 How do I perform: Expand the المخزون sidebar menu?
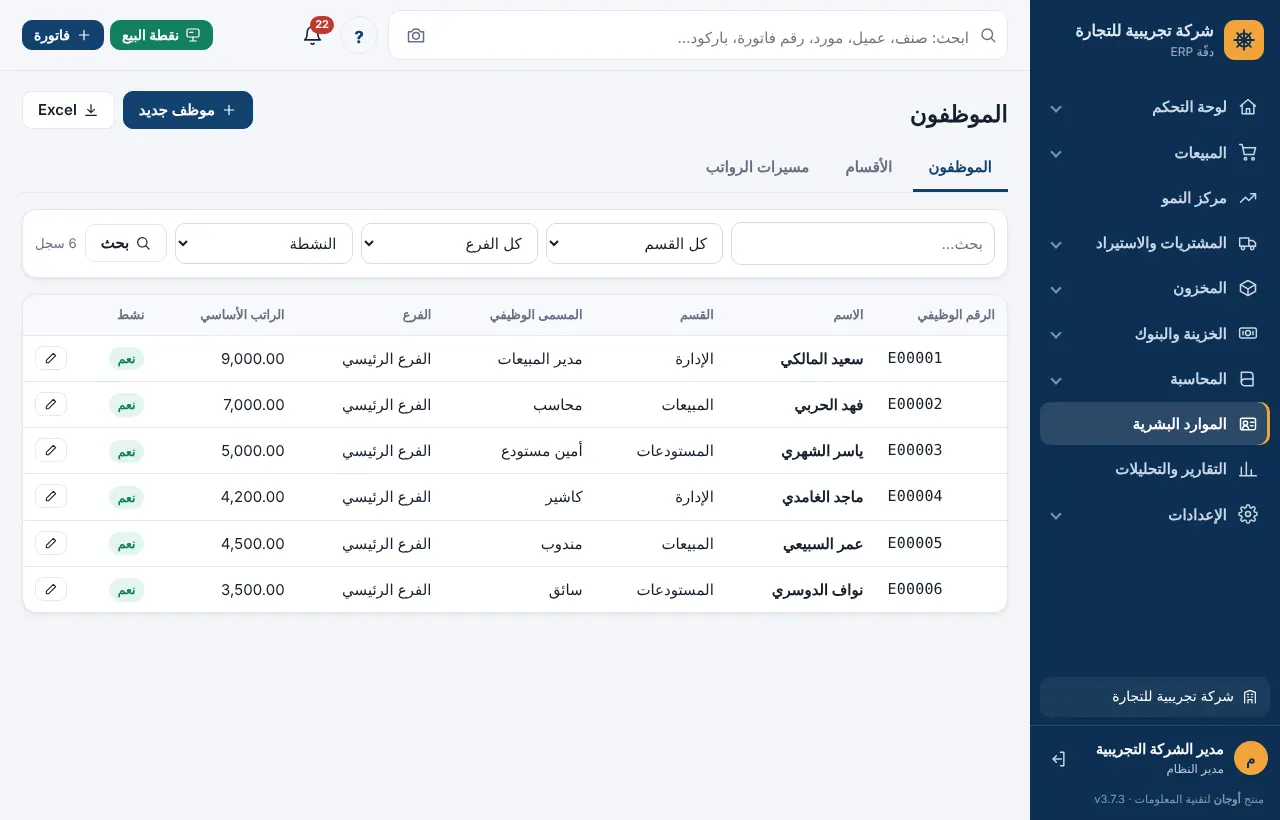click(1155, 288)
